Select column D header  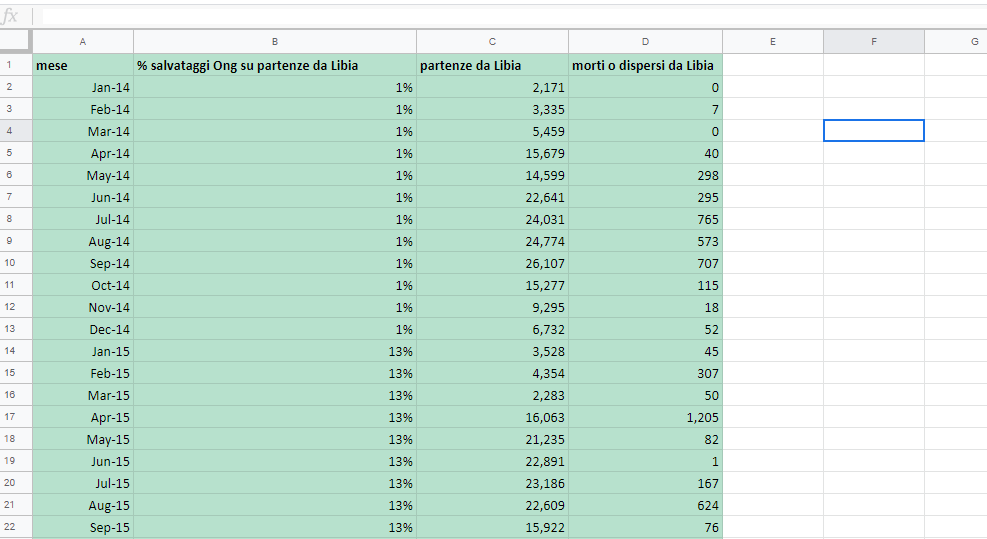point(645,42)
